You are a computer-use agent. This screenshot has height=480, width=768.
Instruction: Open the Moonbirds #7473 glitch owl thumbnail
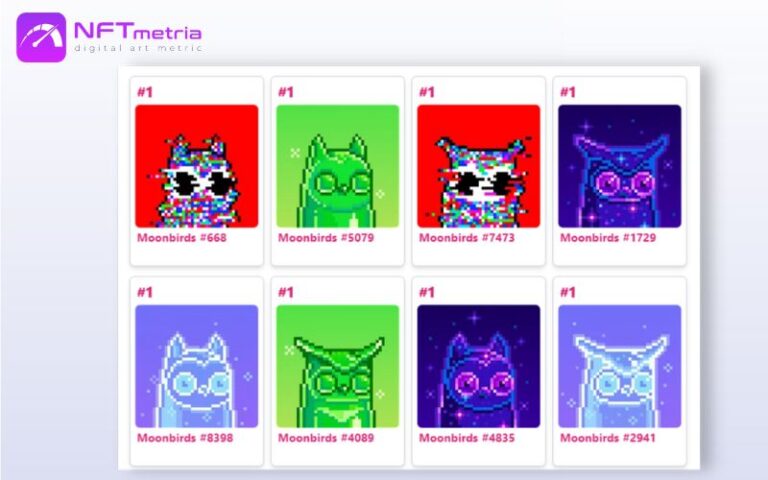(x=479, y=166)
